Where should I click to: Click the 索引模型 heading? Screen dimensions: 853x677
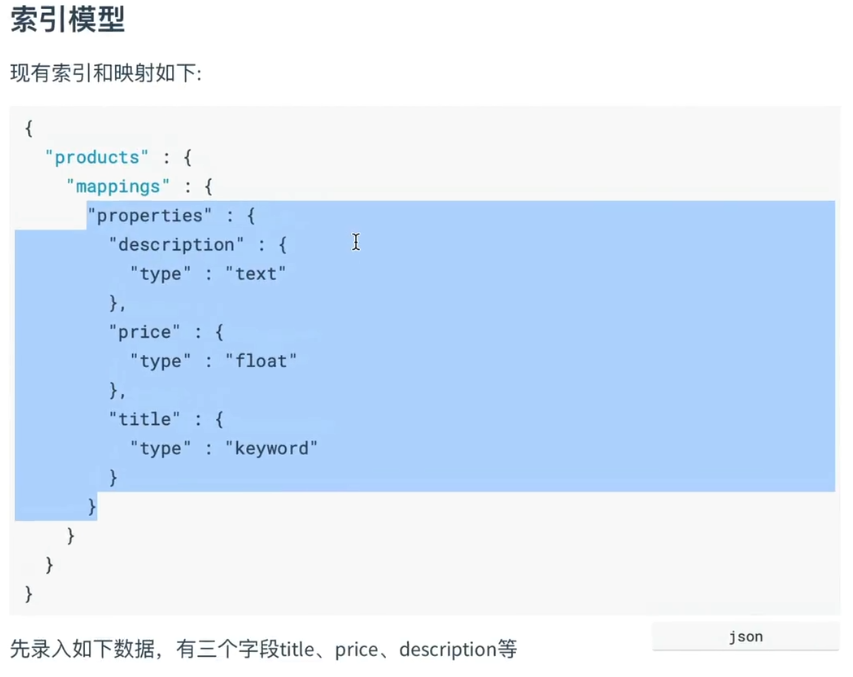click(x=68, y=20)
